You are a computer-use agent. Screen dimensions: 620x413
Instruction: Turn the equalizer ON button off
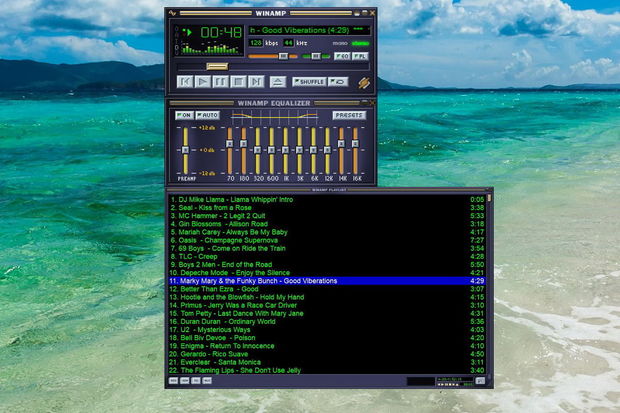[x=184, y=115]
